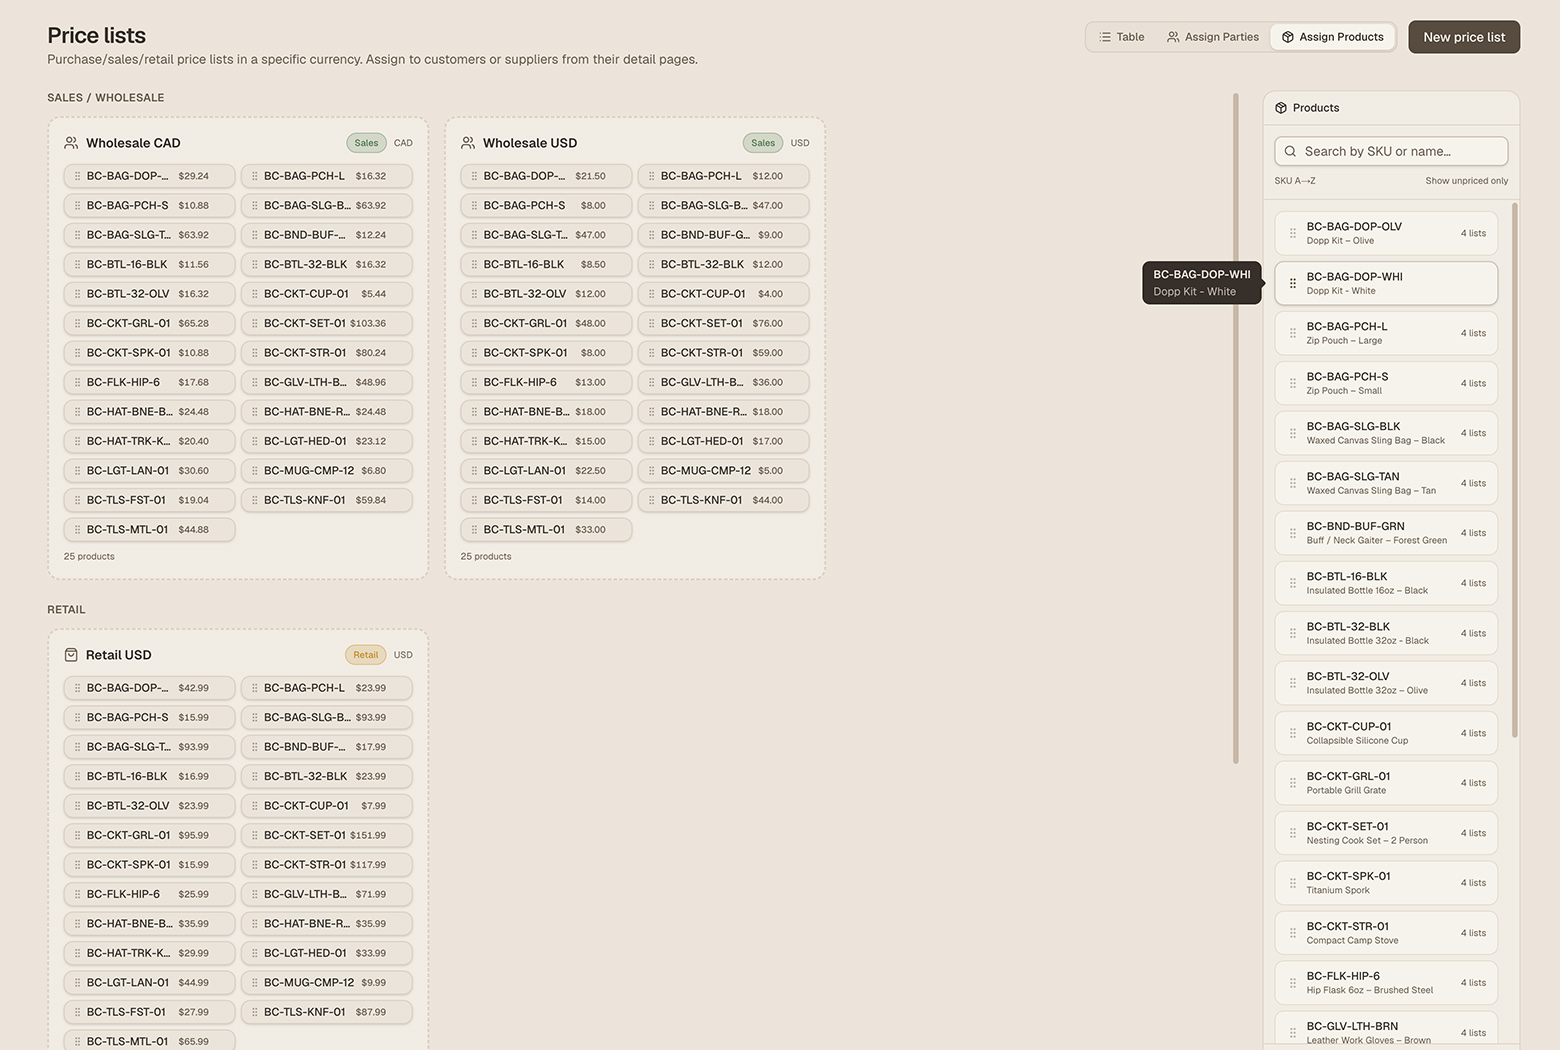
Task: Switch to the Assign Parties tab
Action: point(1212,37)
